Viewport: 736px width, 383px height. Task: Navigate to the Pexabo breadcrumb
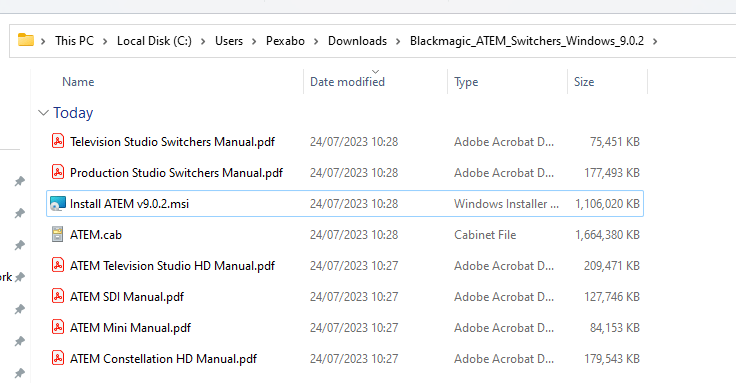coord(285,41)
